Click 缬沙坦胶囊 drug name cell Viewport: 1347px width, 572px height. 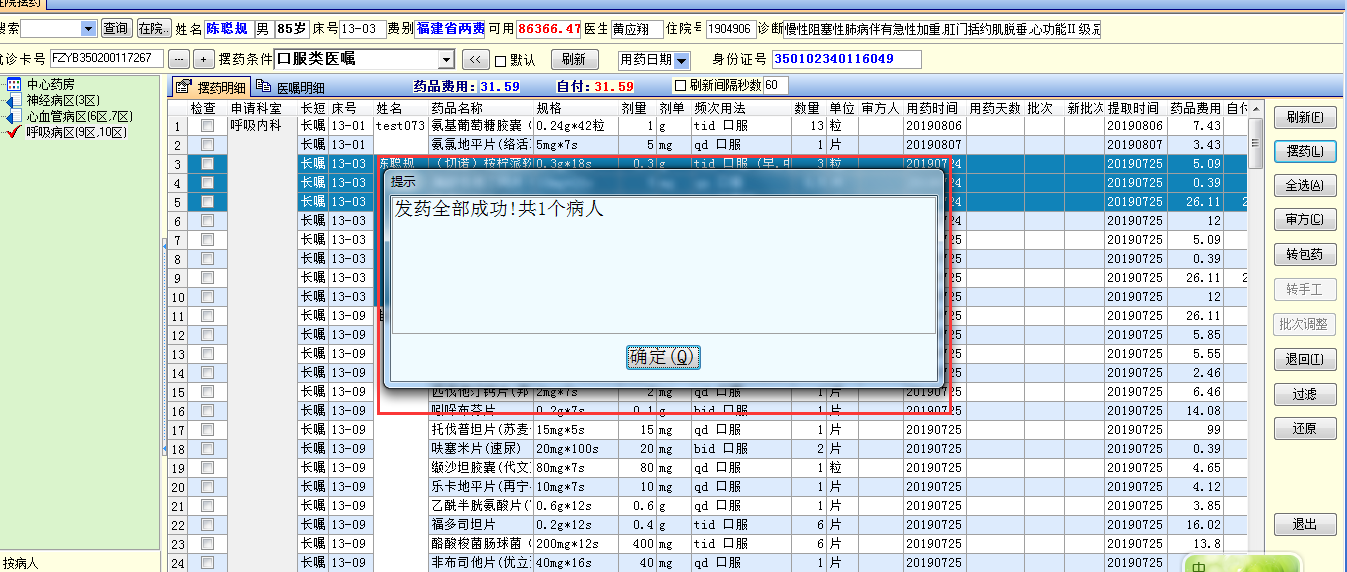coord(481,468)
